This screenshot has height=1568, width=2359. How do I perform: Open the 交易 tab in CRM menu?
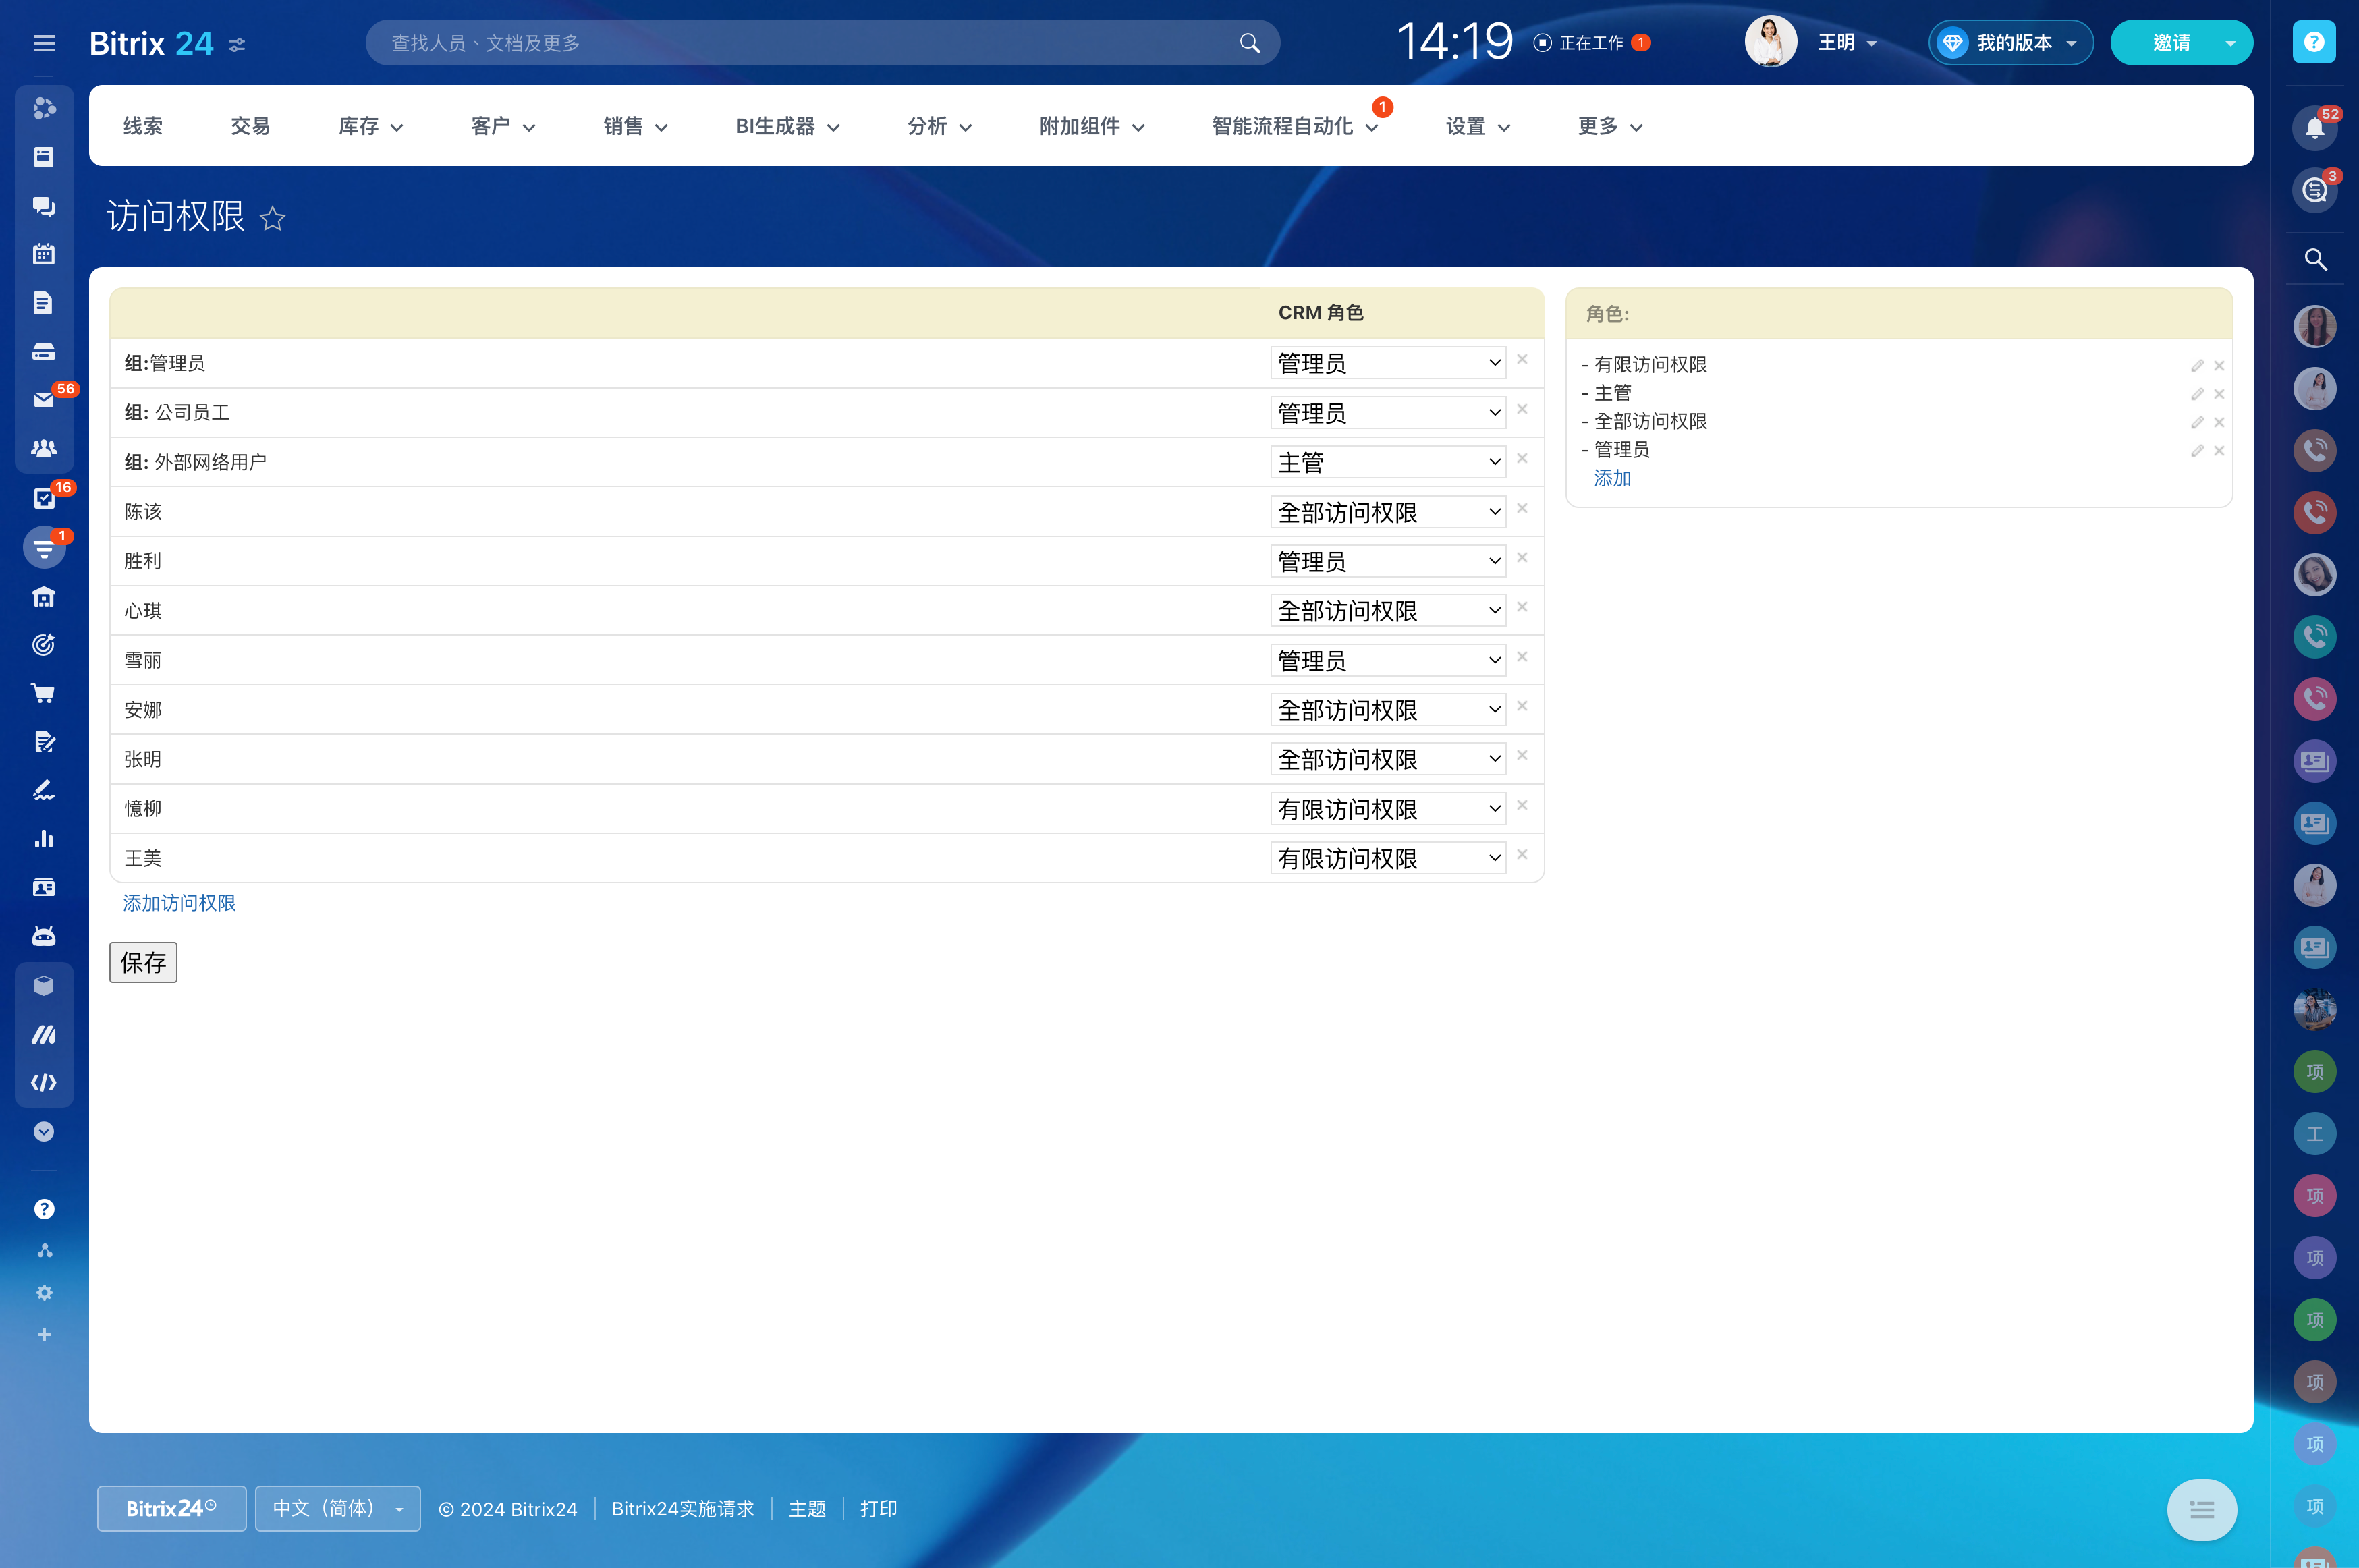click(250, 126)
